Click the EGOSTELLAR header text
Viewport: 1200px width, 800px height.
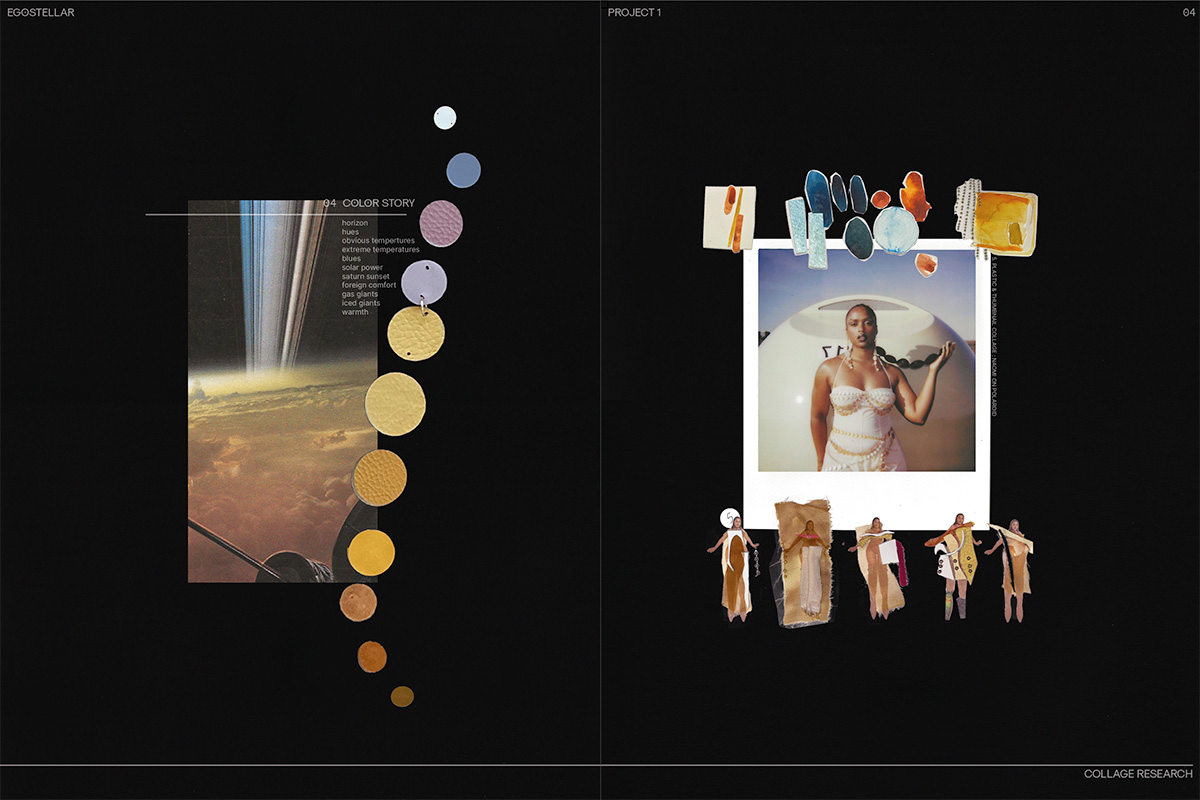click(x=41, y=13)
